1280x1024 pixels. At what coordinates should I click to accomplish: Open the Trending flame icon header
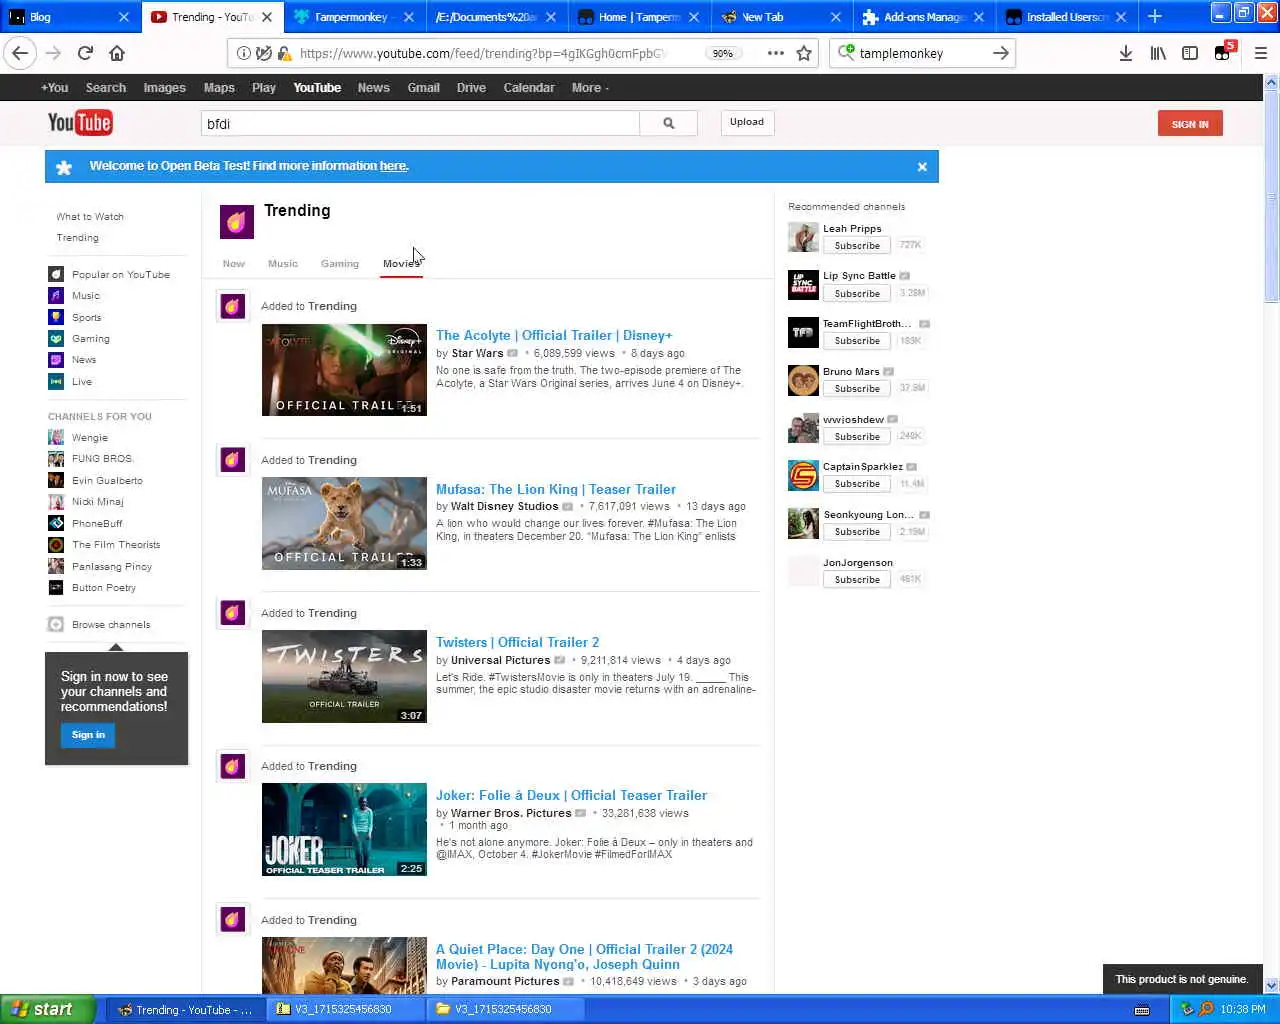click(x=237, y=222)
